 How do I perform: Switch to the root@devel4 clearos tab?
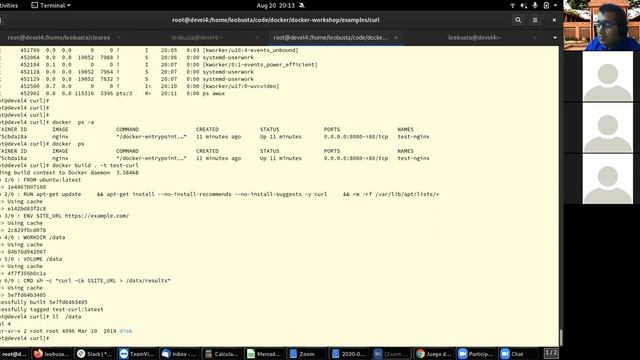click(x=58, y=38)
